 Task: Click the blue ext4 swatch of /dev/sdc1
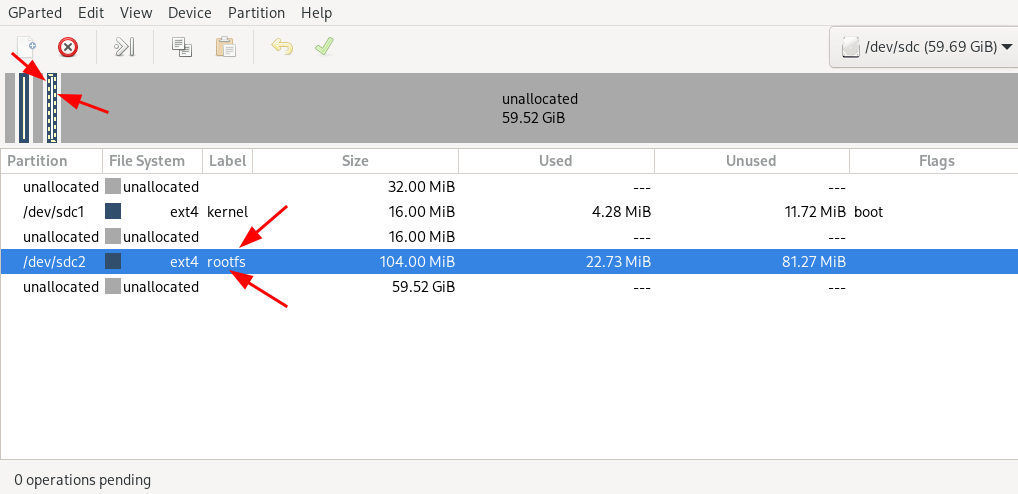pos(113,211)
